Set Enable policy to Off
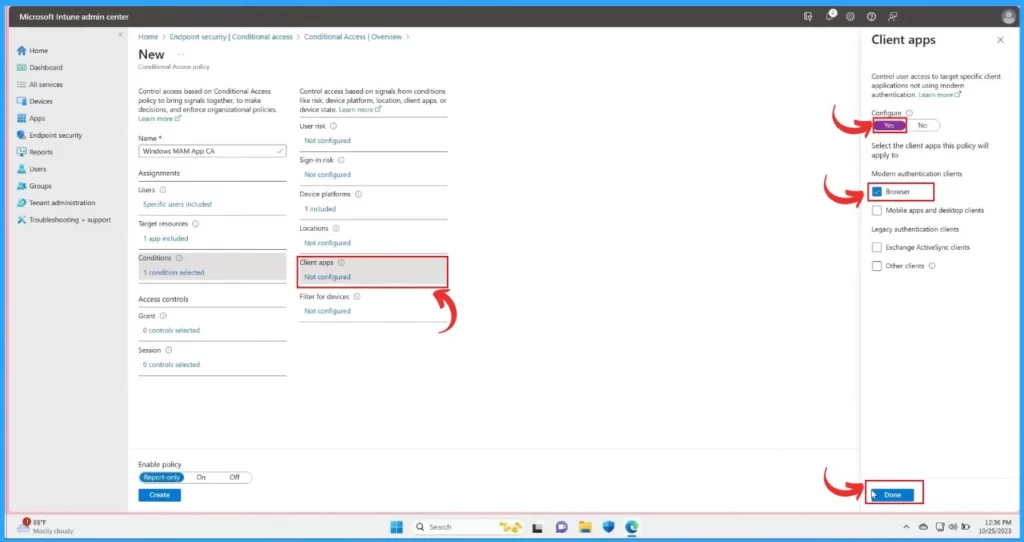Viewport: 1024px width, 542px height. 234,477
